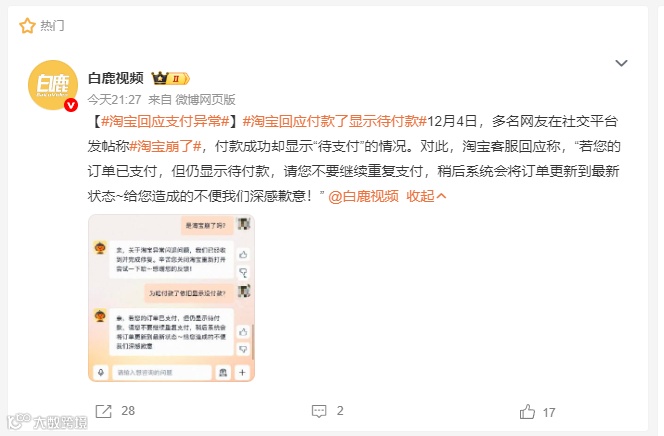
Task: Open the post options chevron menu
Action: pyautogui.click(x=621, y=63)
